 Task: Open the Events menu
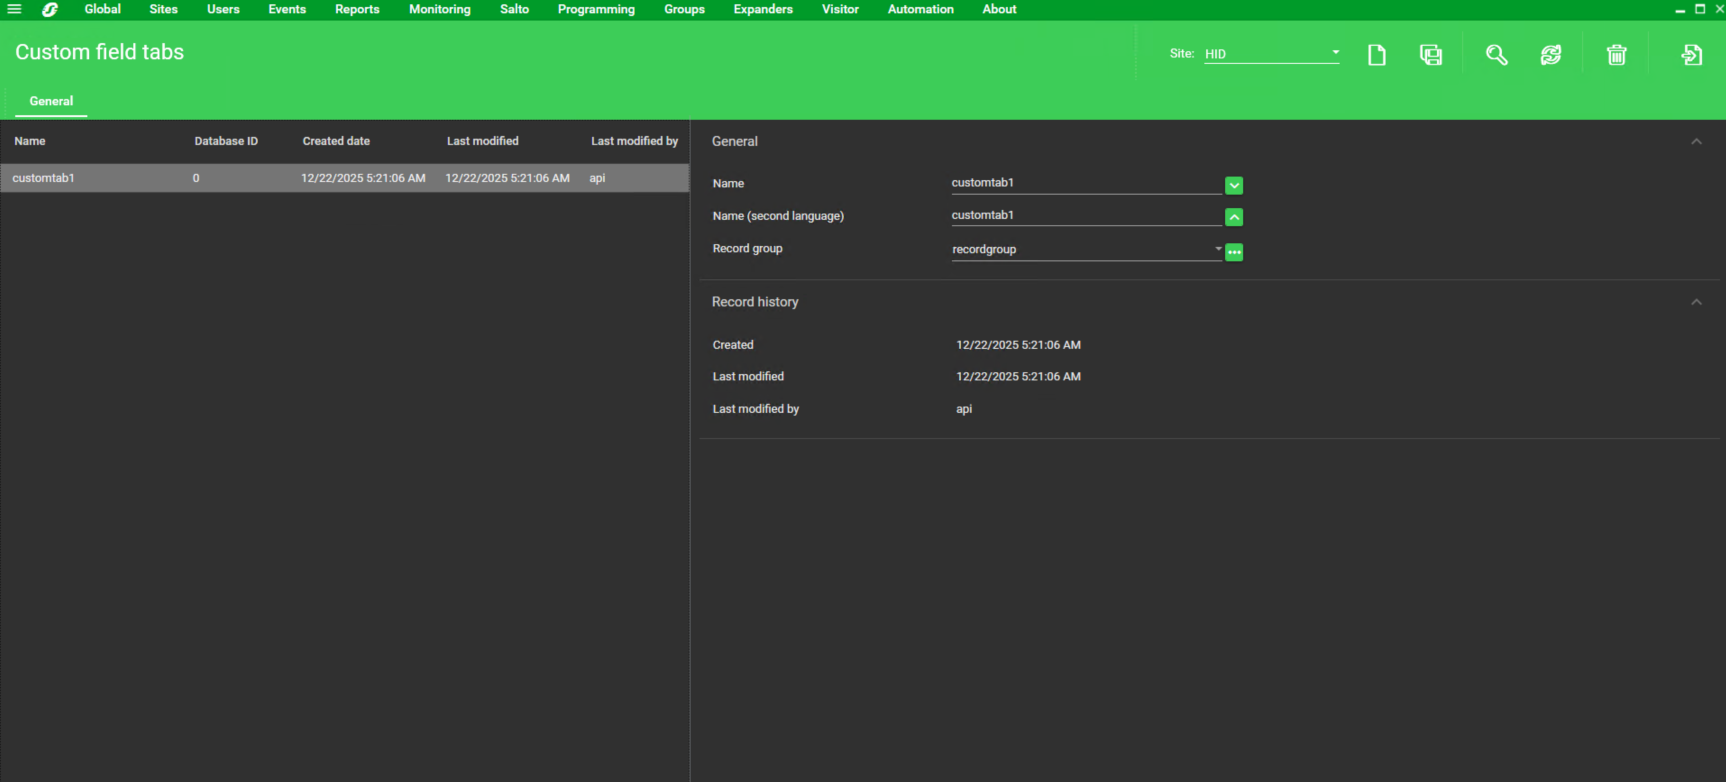[x=287, y=9]
